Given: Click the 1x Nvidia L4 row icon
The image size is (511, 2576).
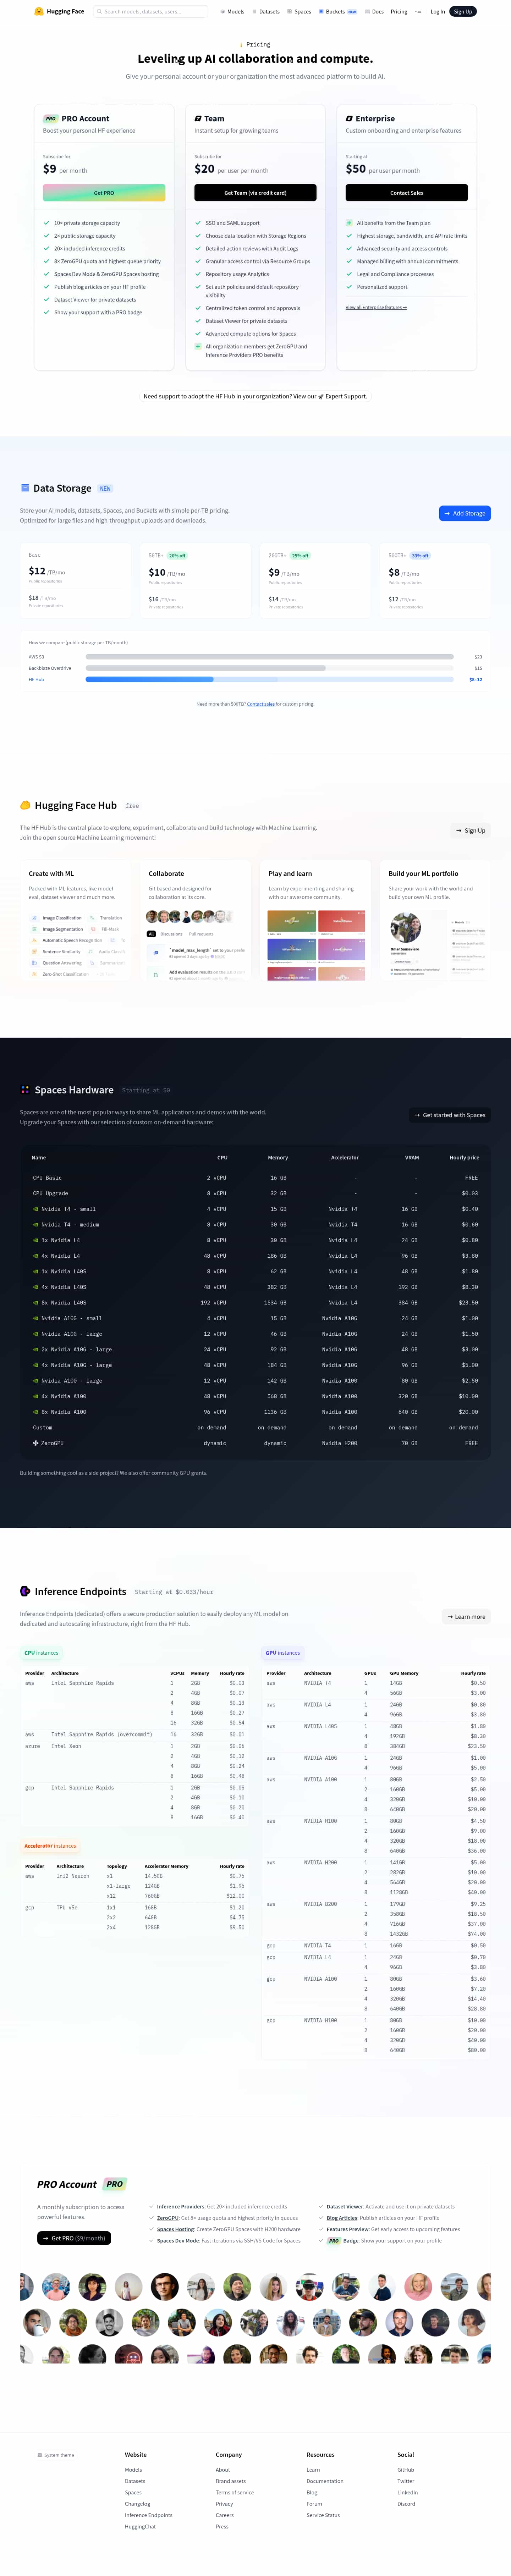Looking at the screenshot, I should point(36,1240).
